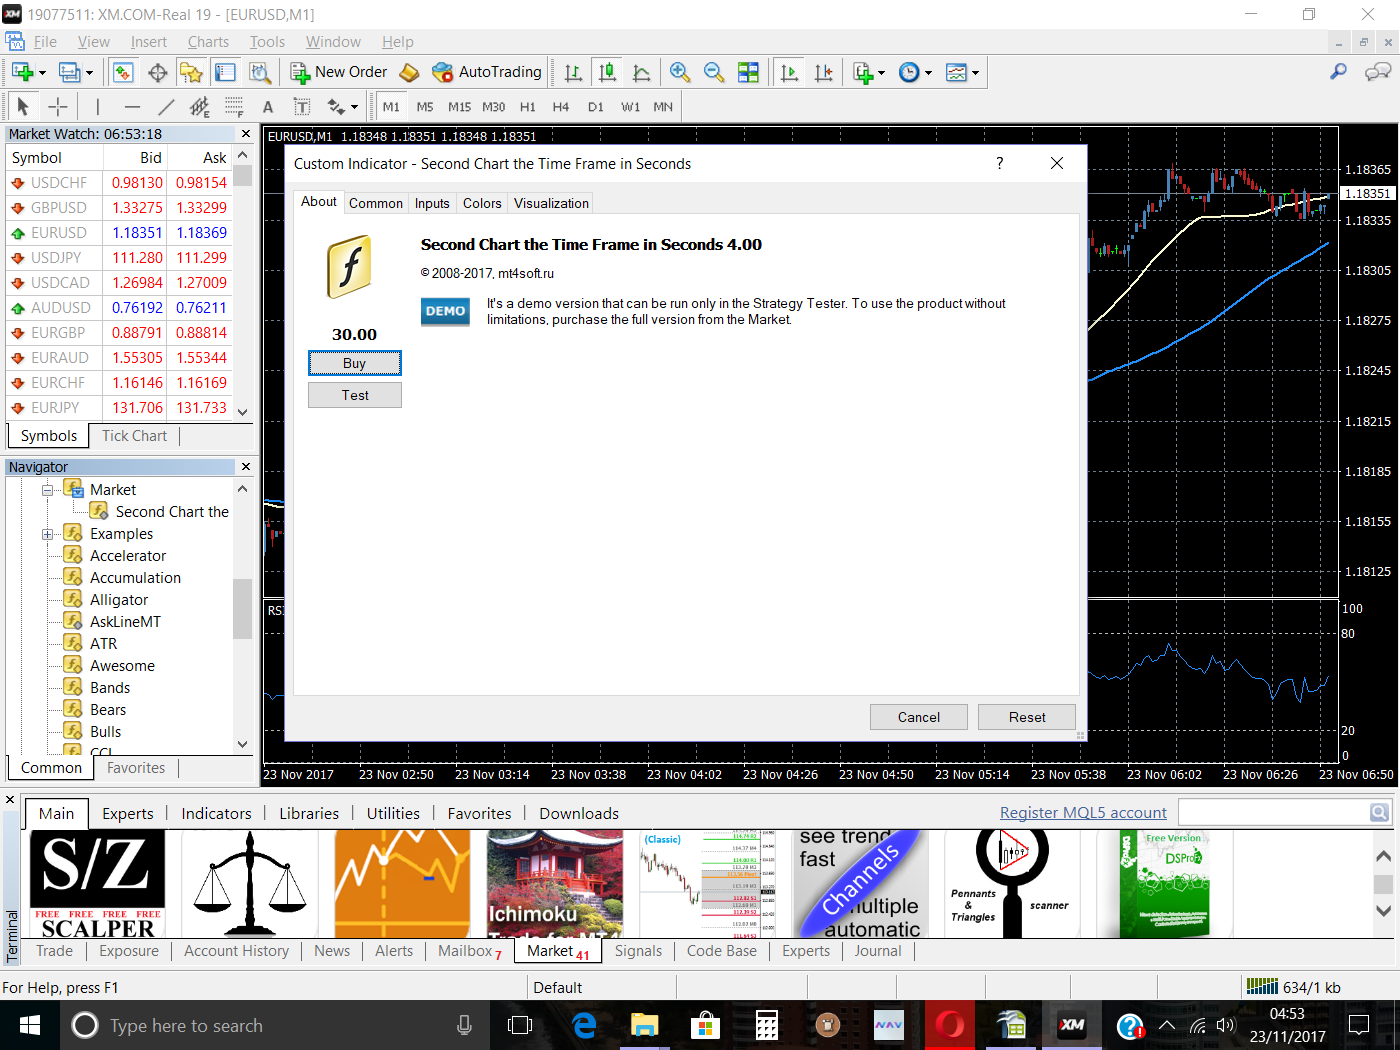The width and height of the screenshot is (1400, 1050).
Task: Open the Opera browser taskbar icon
Action: click(949, 1025)
